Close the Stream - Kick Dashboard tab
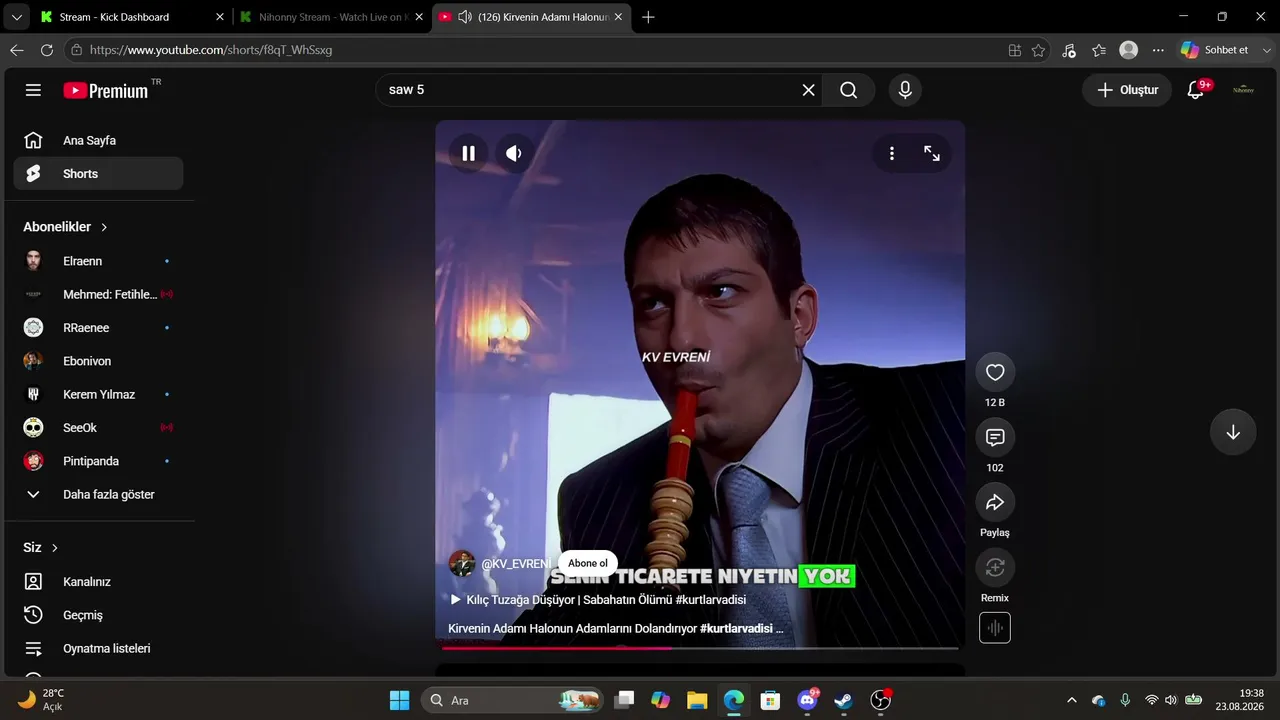This screenshot has width=1280, height=720. (220, 17)
